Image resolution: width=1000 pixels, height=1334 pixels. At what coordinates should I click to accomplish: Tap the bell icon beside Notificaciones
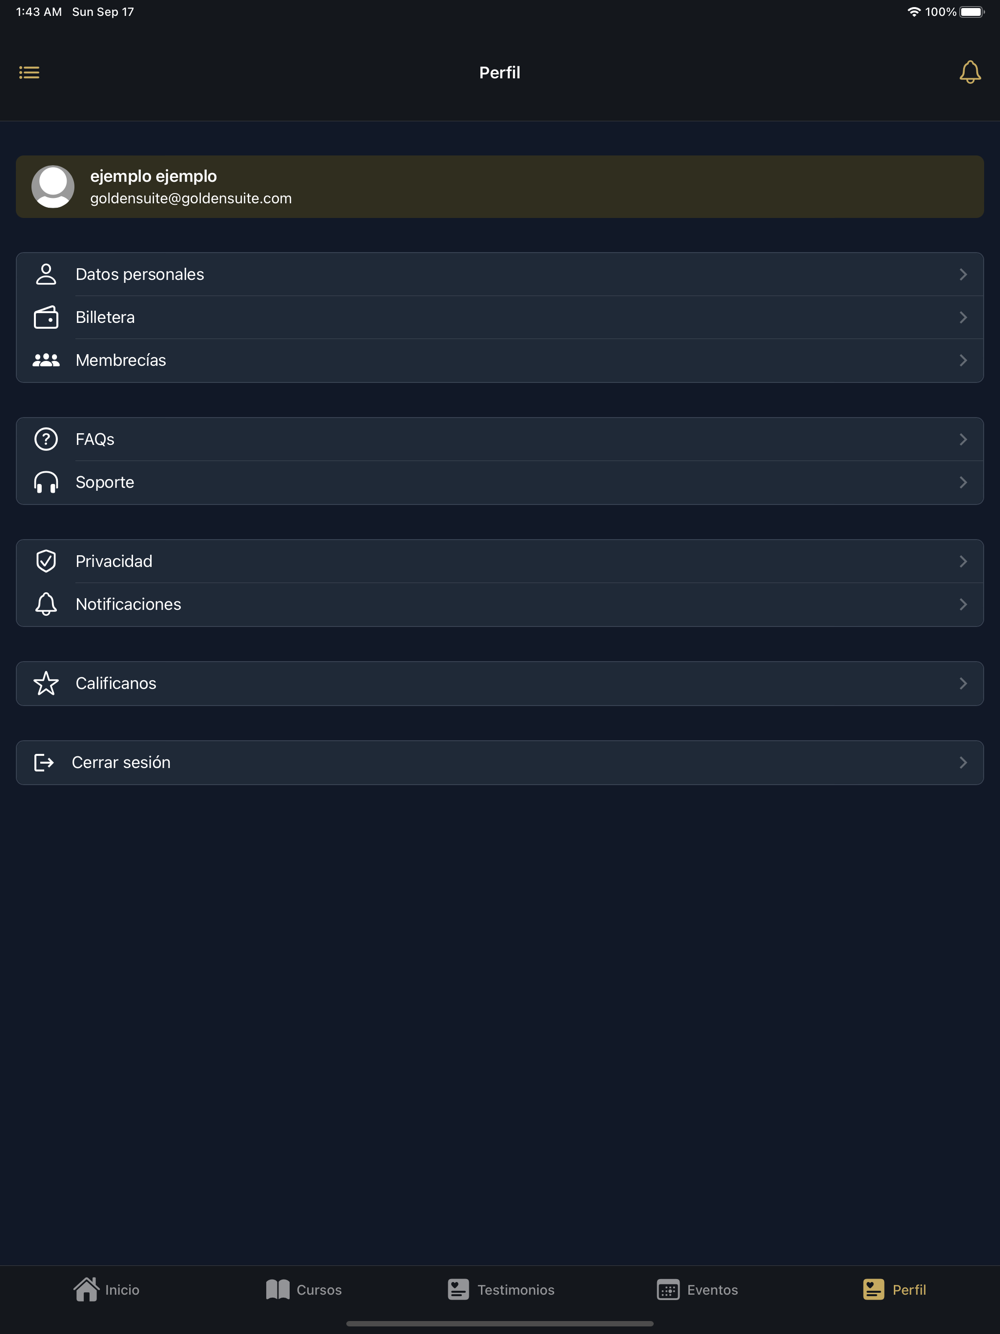[x=46, y=604]
